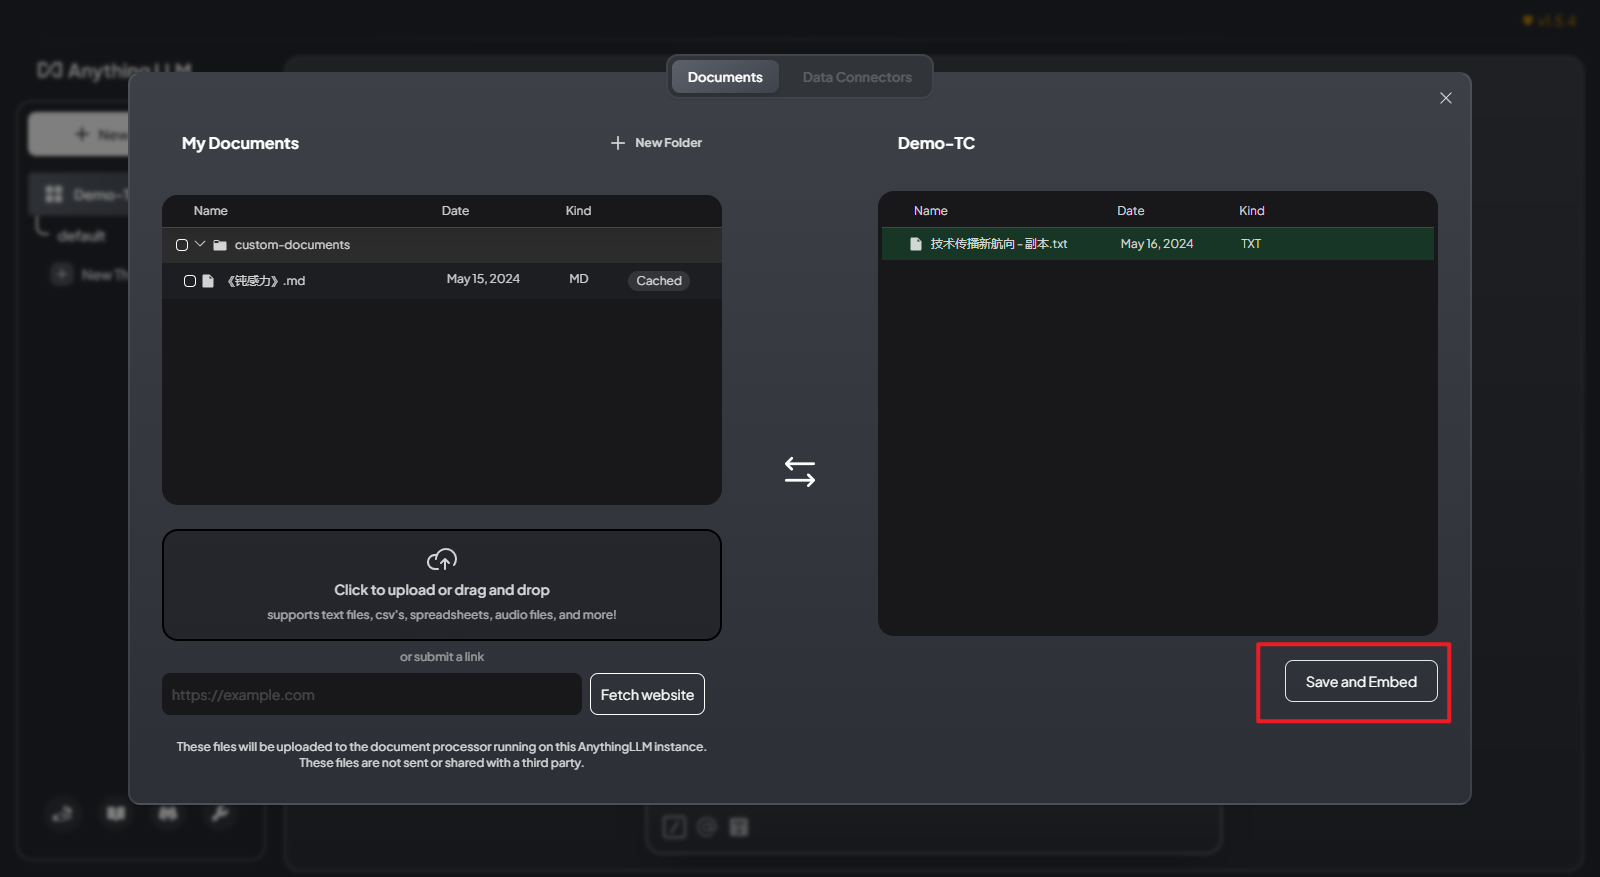Select the custom-documents folder name
Viewport: 1600px width, 877px height.
pos(292,245)
